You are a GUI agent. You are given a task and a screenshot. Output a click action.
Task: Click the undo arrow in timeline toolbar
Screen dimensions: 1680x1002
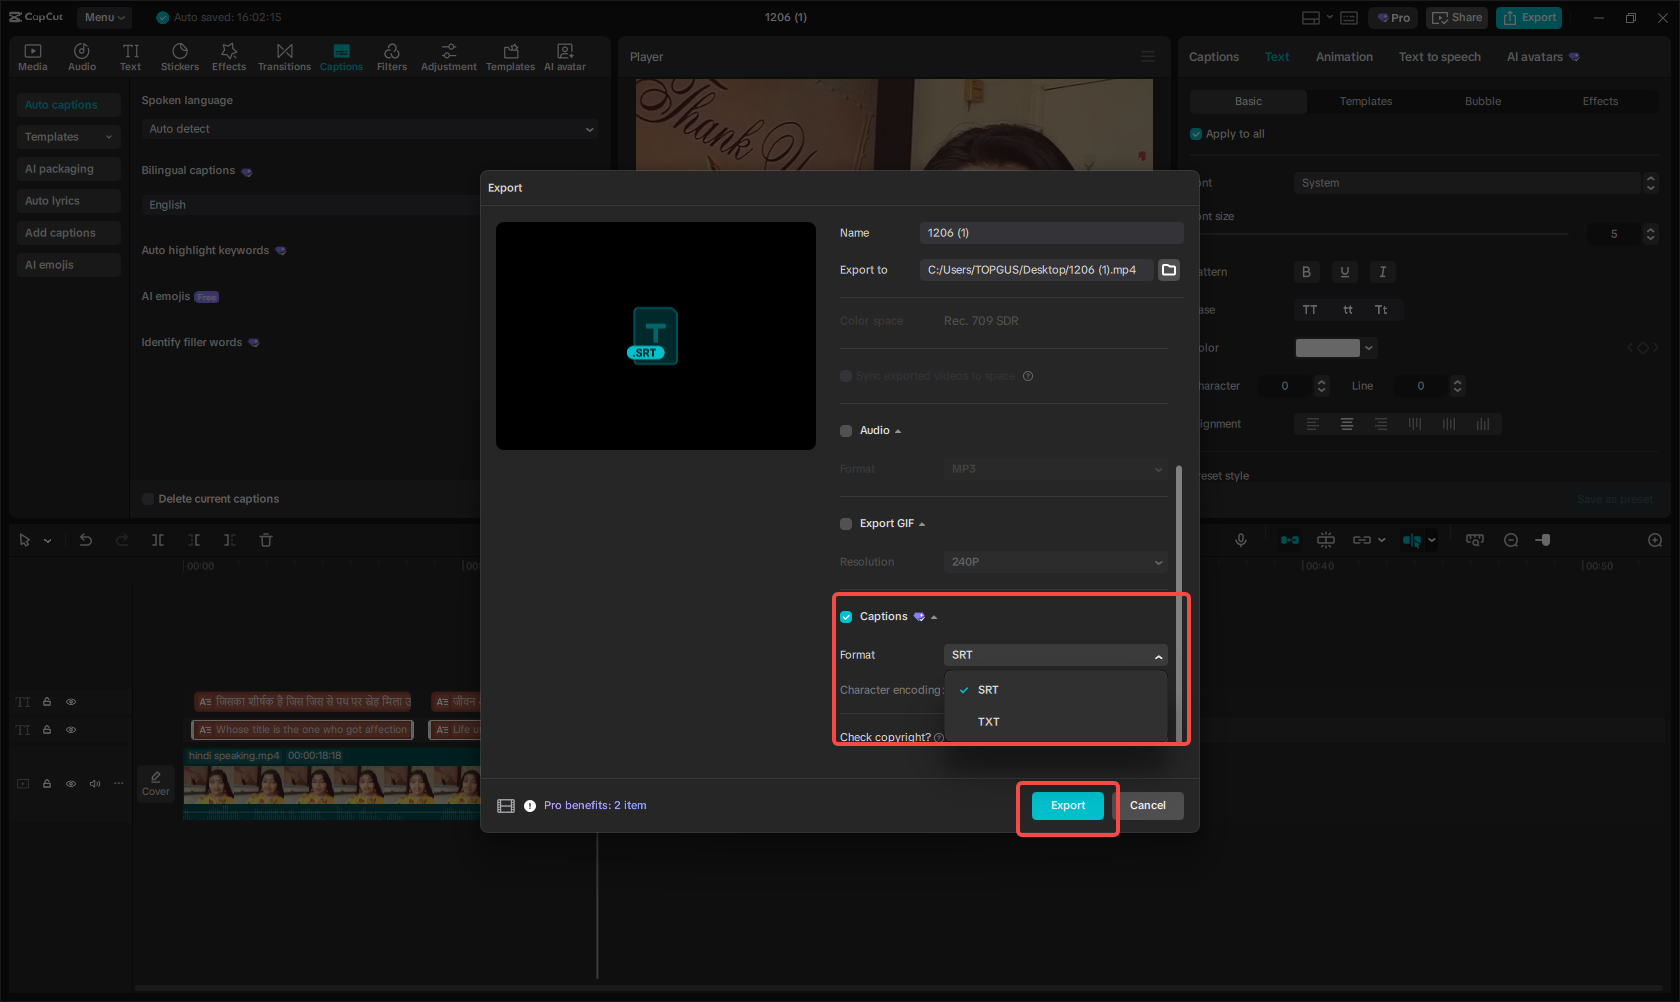(86, 540)
